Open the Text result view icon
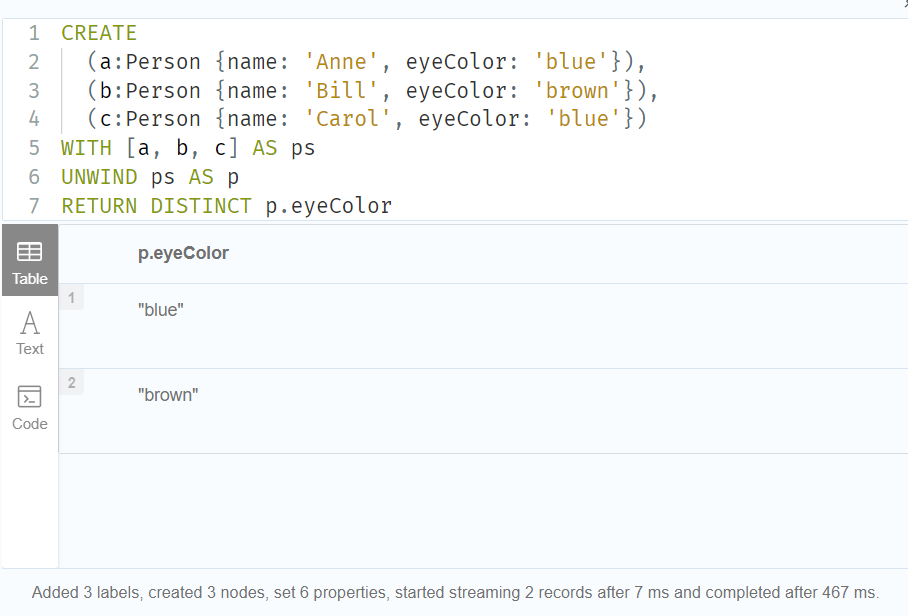908x616 pixels. coord(30,323)
